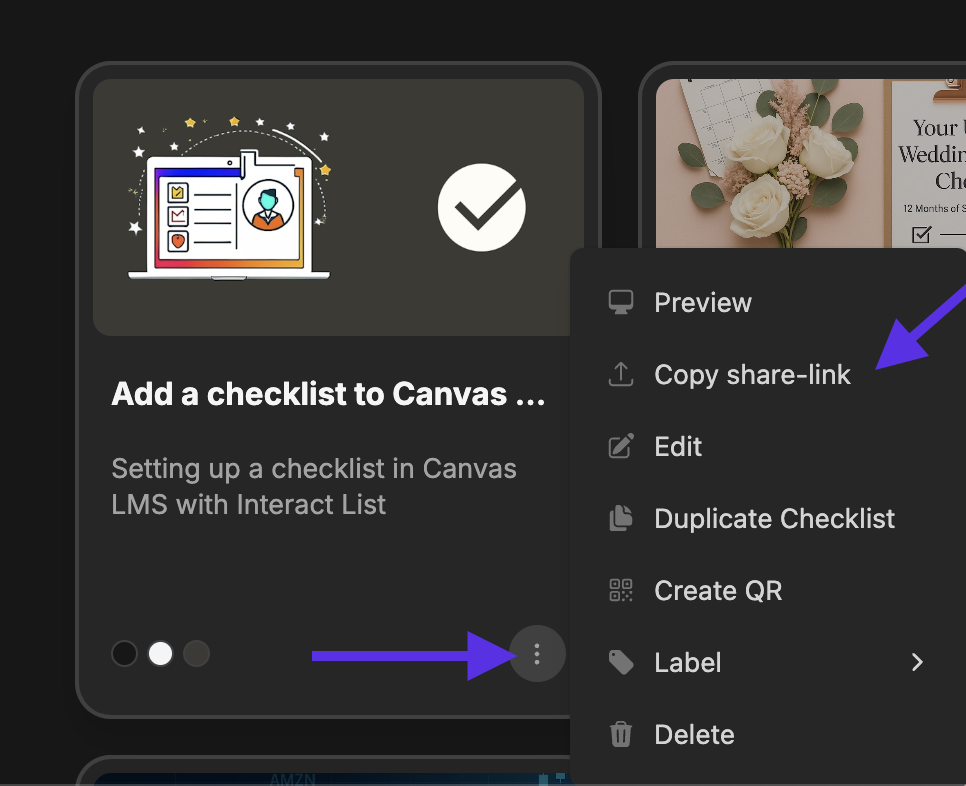Screen dimensions: 966x786
Task: Click the white checkmark circle on the cover
Action: tap(482, 207)
